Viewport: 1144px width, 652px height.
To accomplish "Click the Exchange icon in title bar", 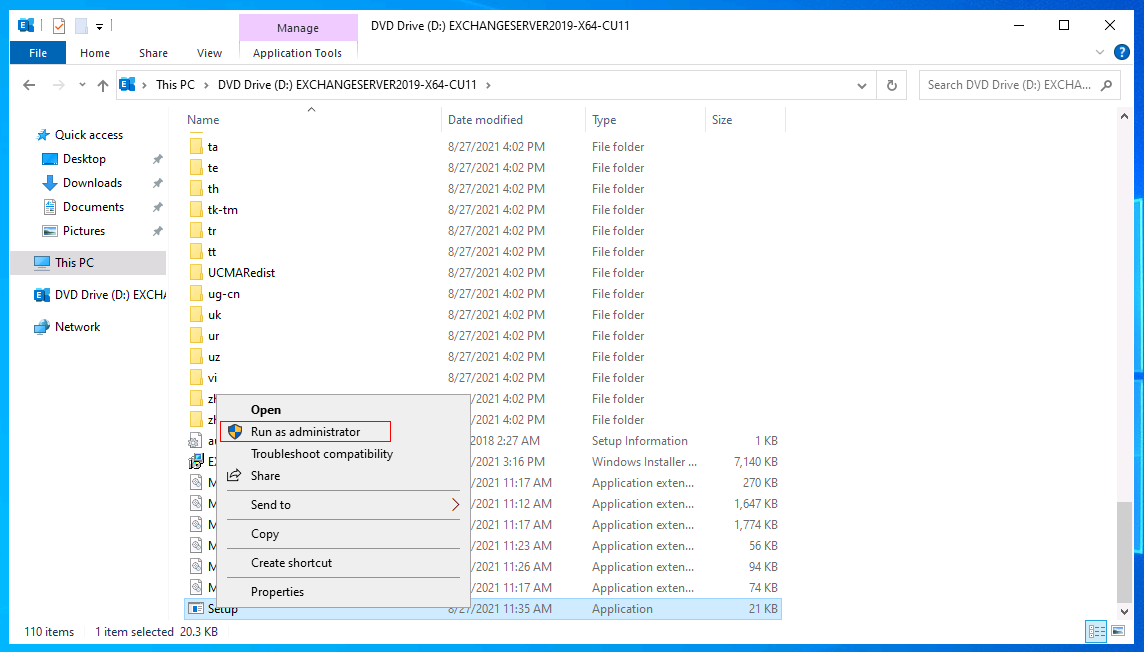I will (x=26, y=26).
